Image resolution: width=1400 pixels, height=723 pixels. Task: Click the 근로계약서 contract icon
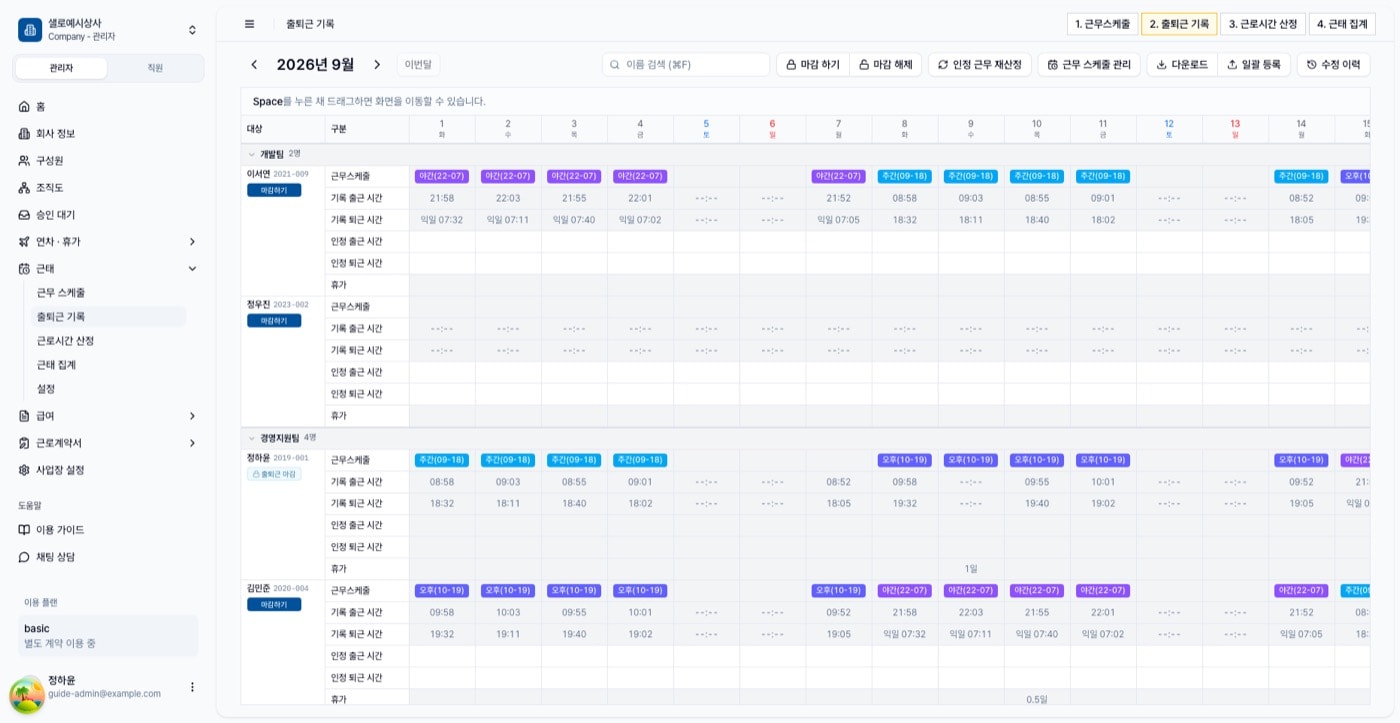[x=25, y=442]
